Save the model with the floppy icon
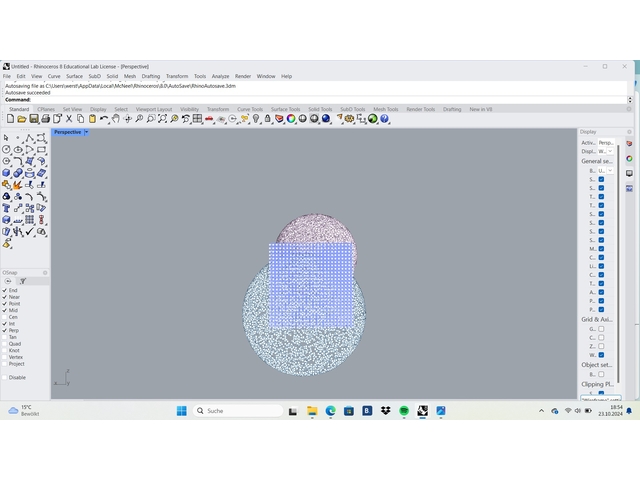The image size is (640, 480). coord(33,119)
